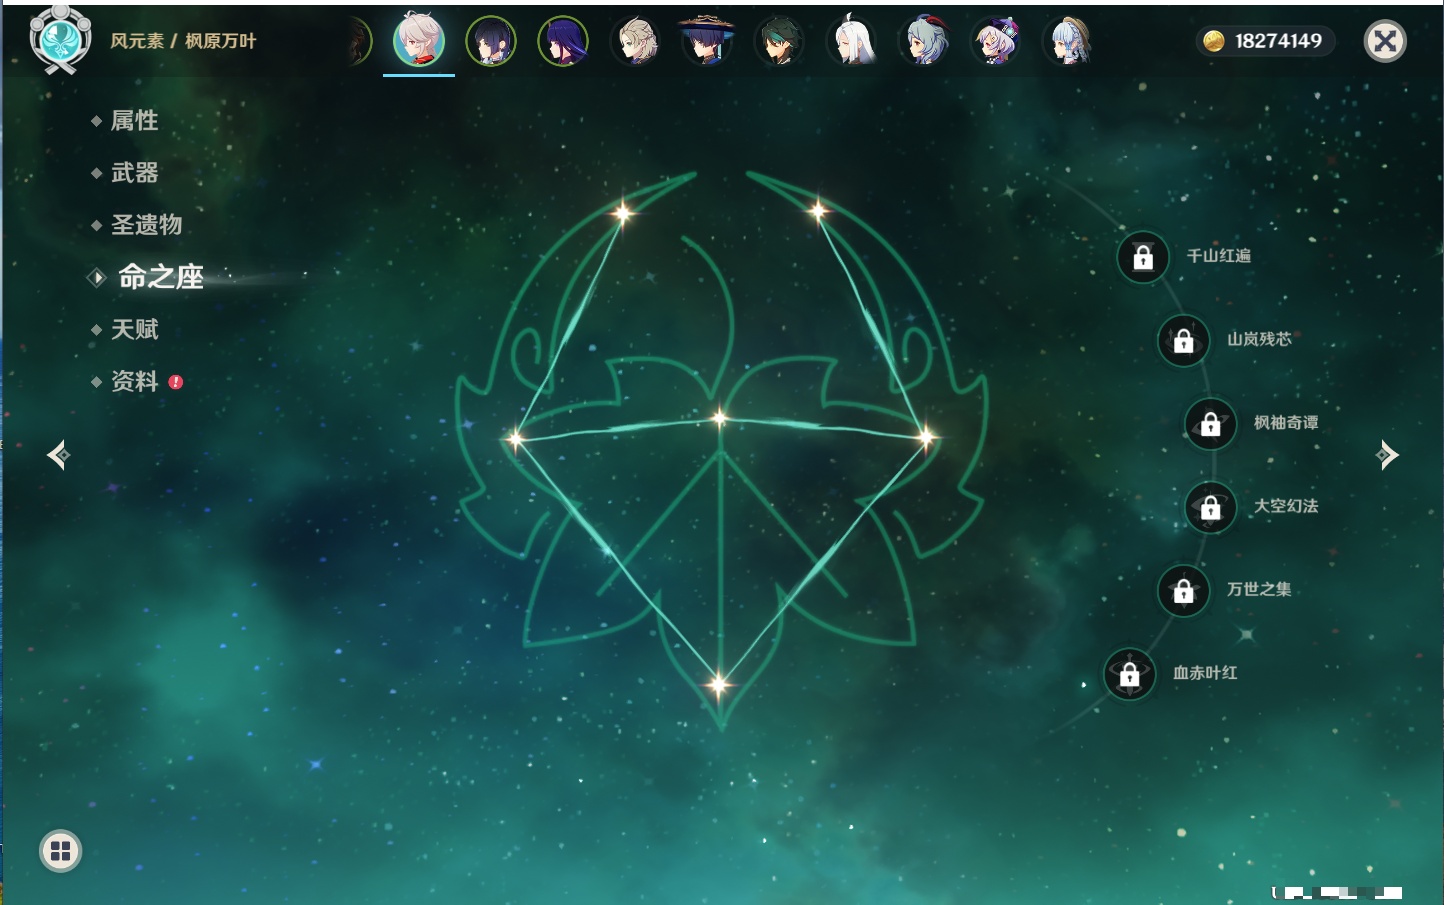The image size is (1444, 905).
Task: Select the Wanderer avatar with wide hat
Action: [707, 40]
